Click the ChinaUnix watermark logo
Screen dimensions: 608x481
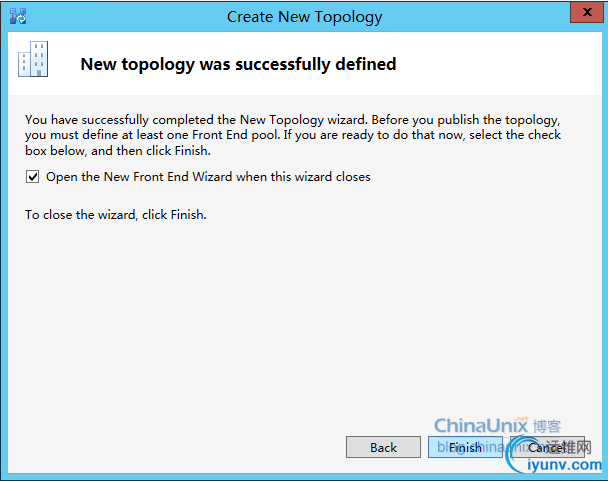click(x=481, y=426)
